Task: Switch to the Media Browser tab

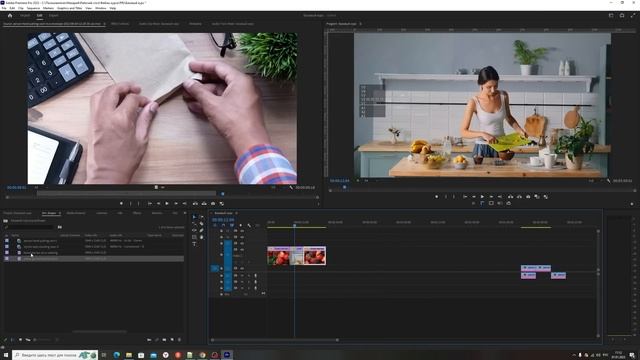Action: pyautogui.click(x=76, y=213)
